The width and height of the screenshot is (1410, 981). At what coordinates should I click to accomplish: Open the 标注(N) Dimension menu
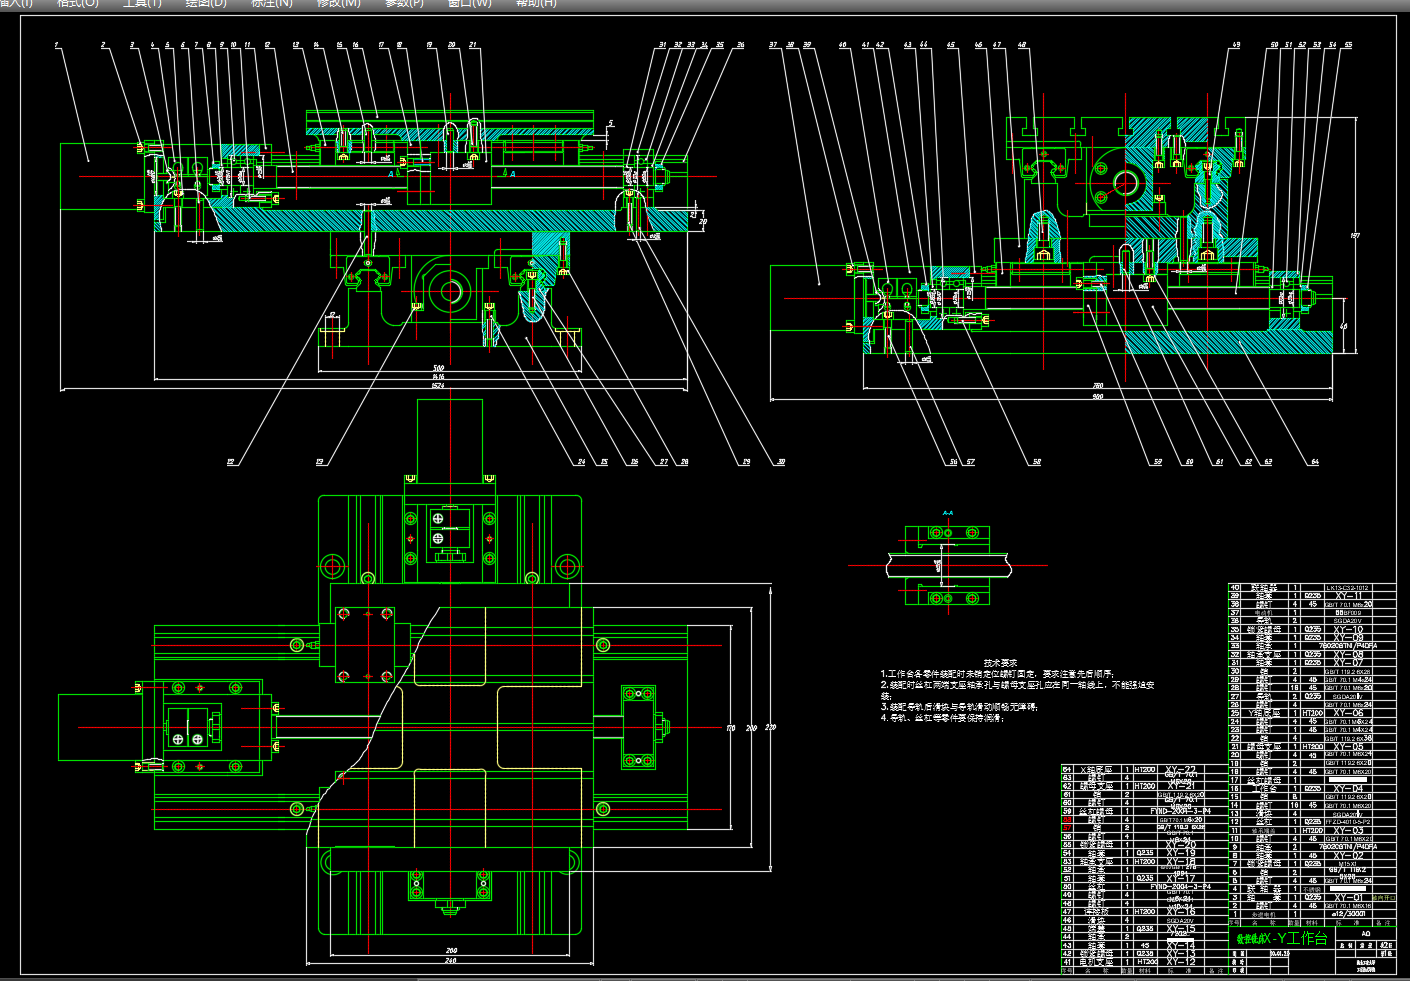click(x=271, y=4)
